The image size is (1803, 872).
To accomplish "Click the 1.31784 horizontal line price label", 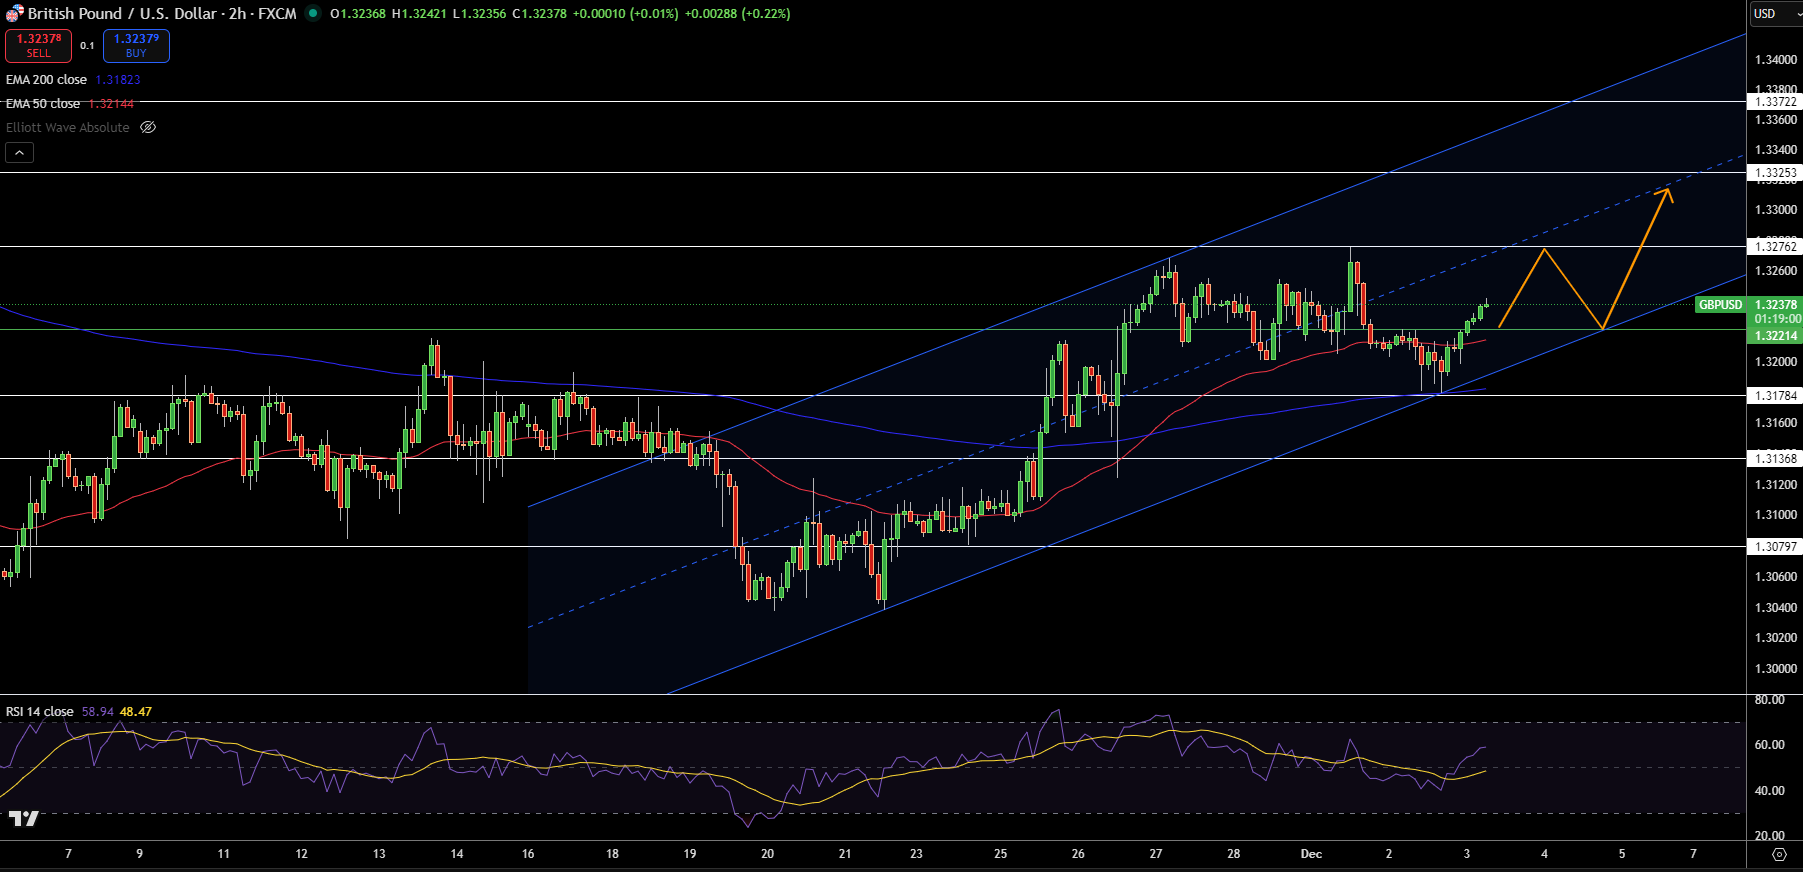I will (x=1776, y=395).
